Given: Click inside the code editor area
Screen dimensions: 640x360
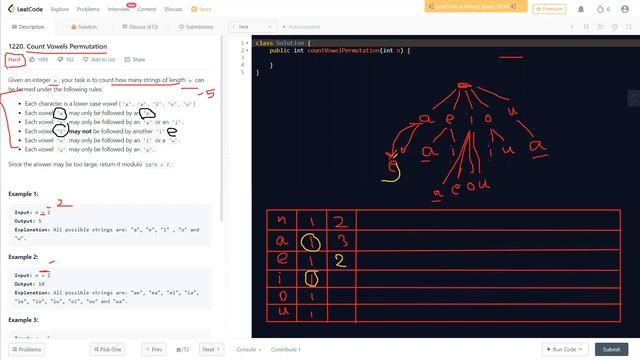Looking at the screenshot, I should tap(446, 186).
